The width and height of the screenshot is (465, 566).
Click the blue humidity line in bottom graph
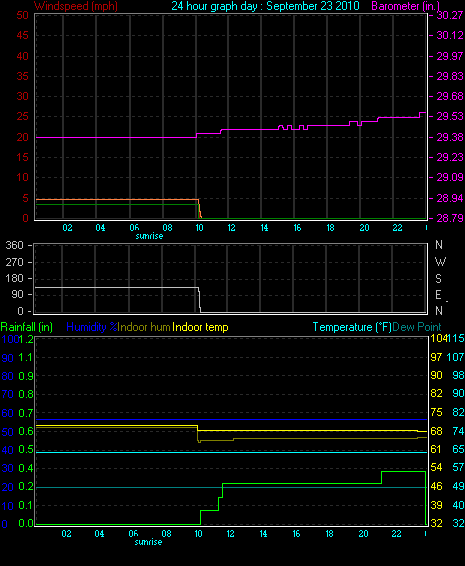click(231, 420)
